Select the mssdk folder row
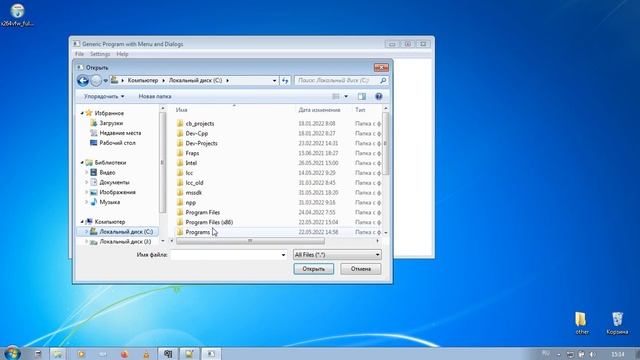 [x=278, y=193]
